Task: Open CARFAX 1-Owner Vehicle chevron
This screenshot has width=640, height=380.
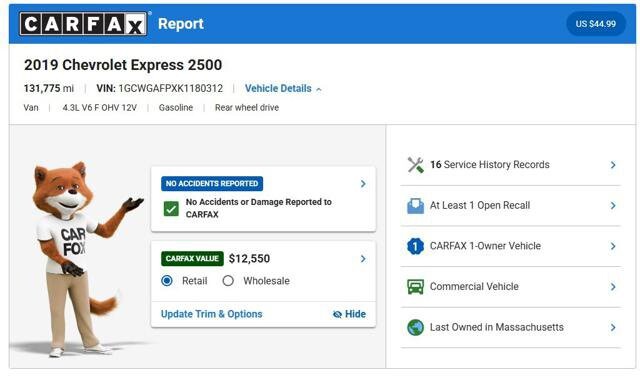Action: [613, 246]
